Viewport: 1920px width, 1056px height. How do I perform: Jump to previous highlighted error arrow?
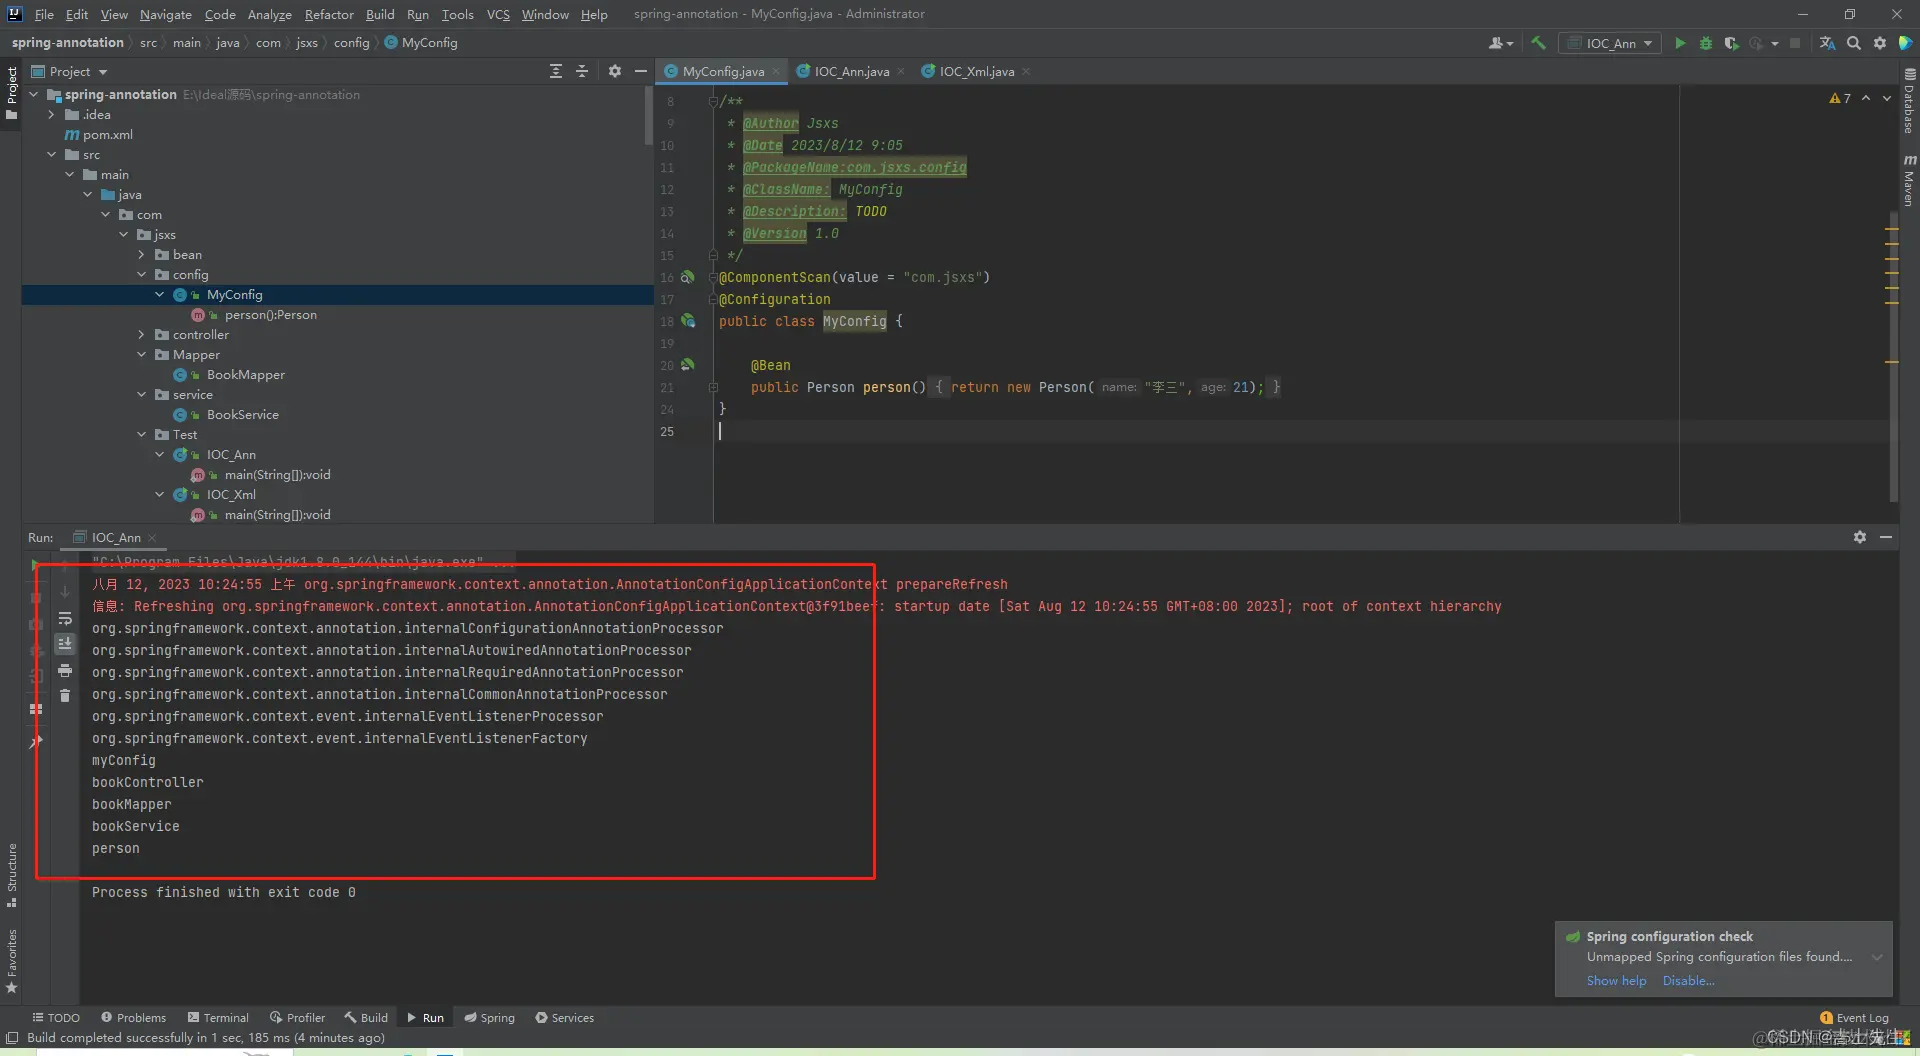click(x=1866, y=98)
